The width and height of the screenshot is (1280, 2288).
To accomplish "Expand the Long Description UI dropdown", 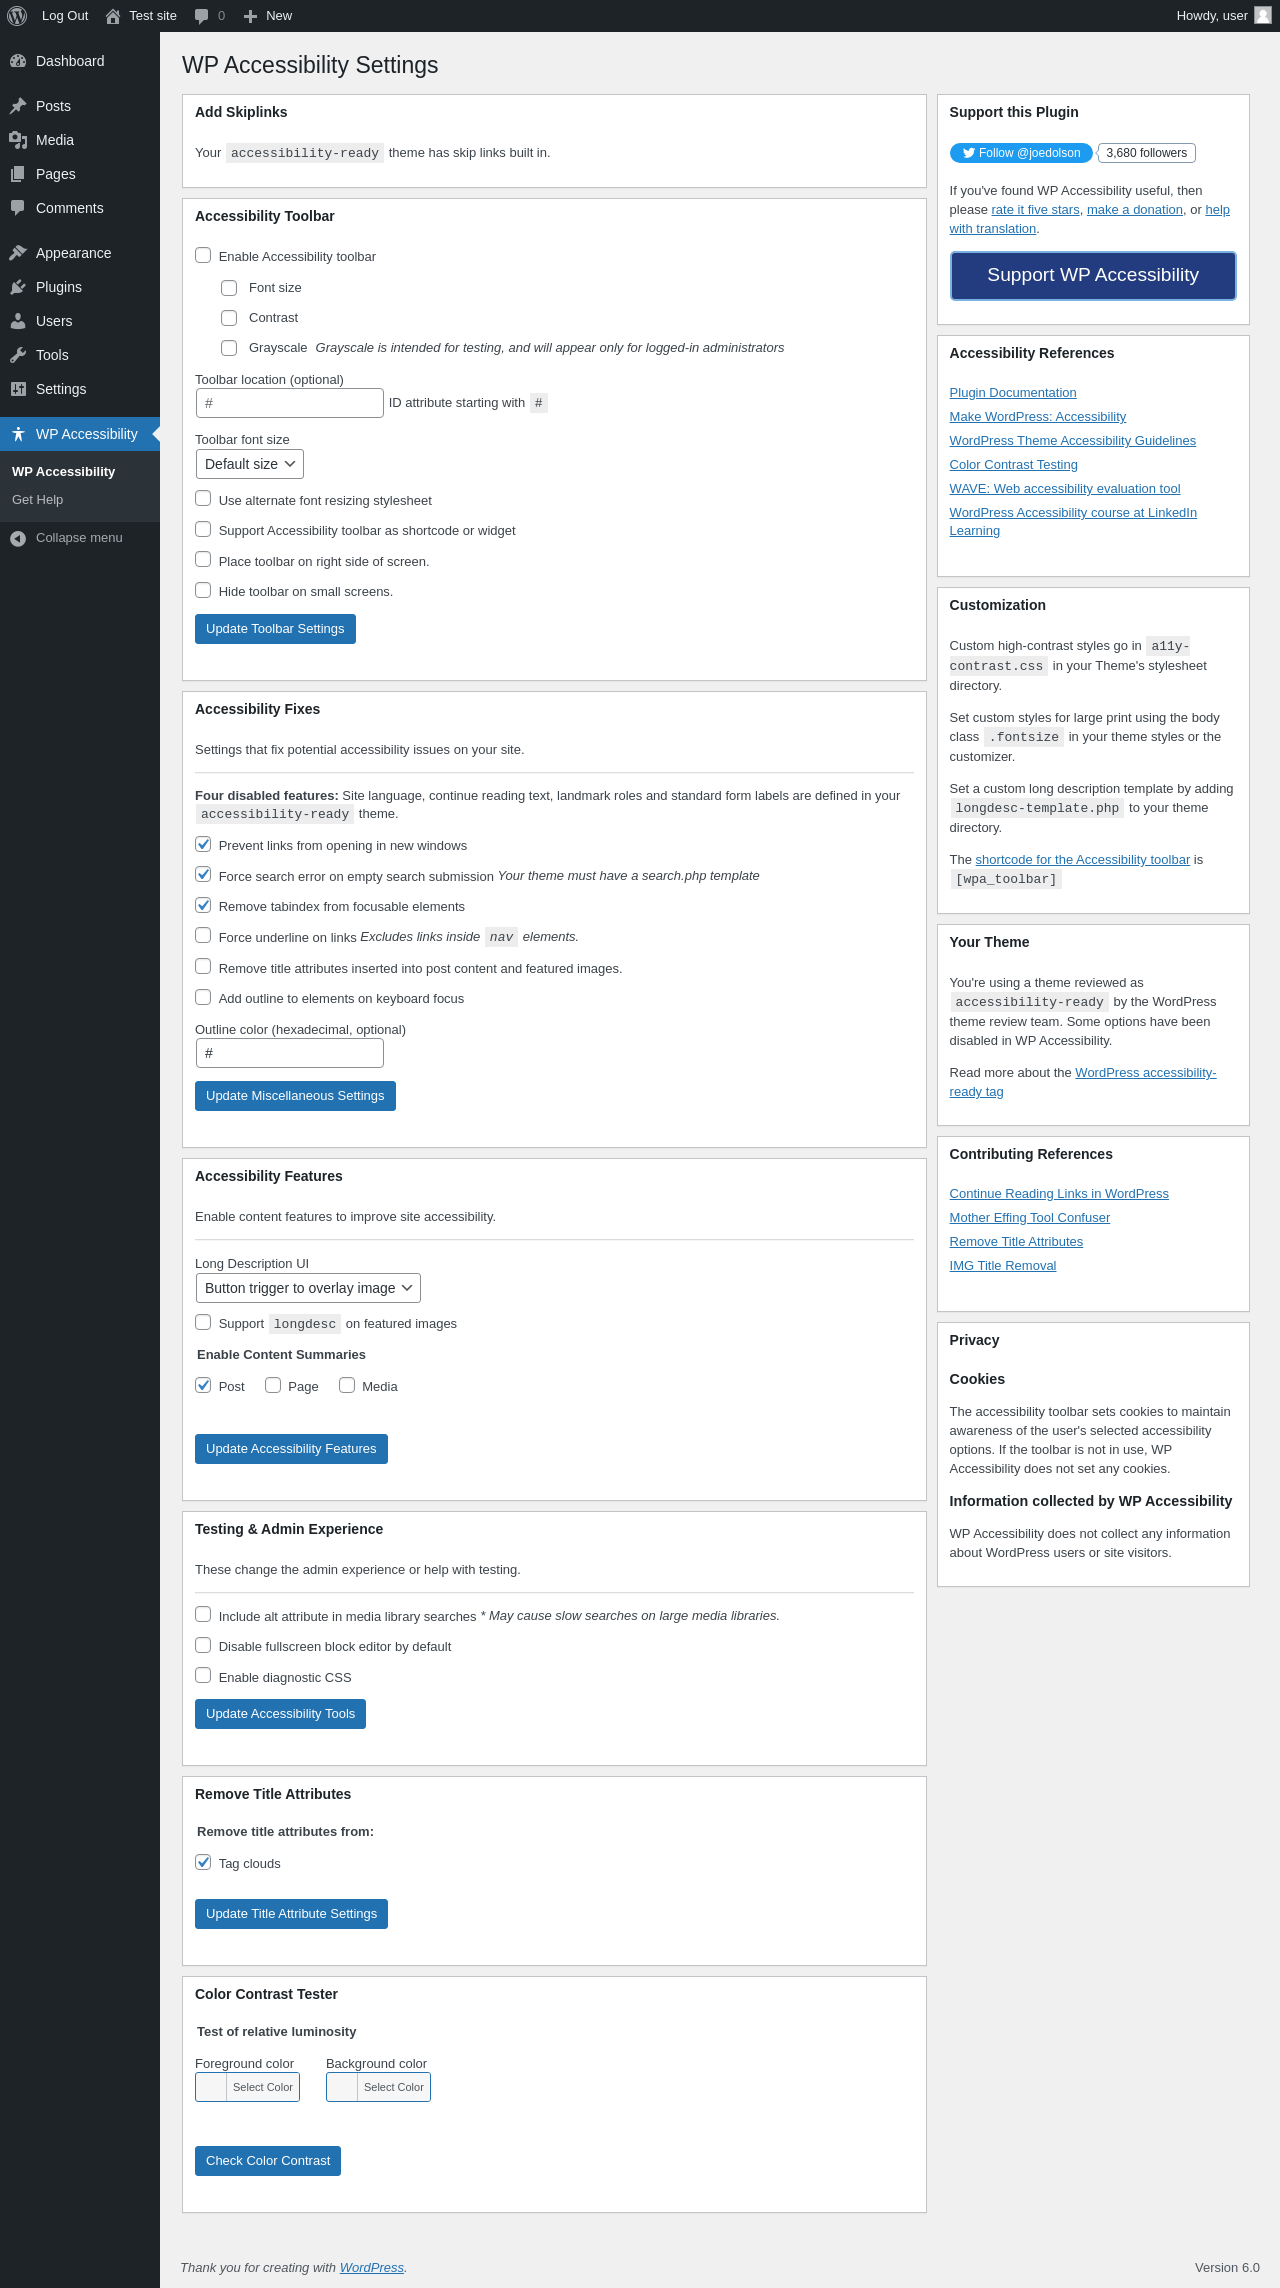I will pyautogui.click(x=308, y=1288).
